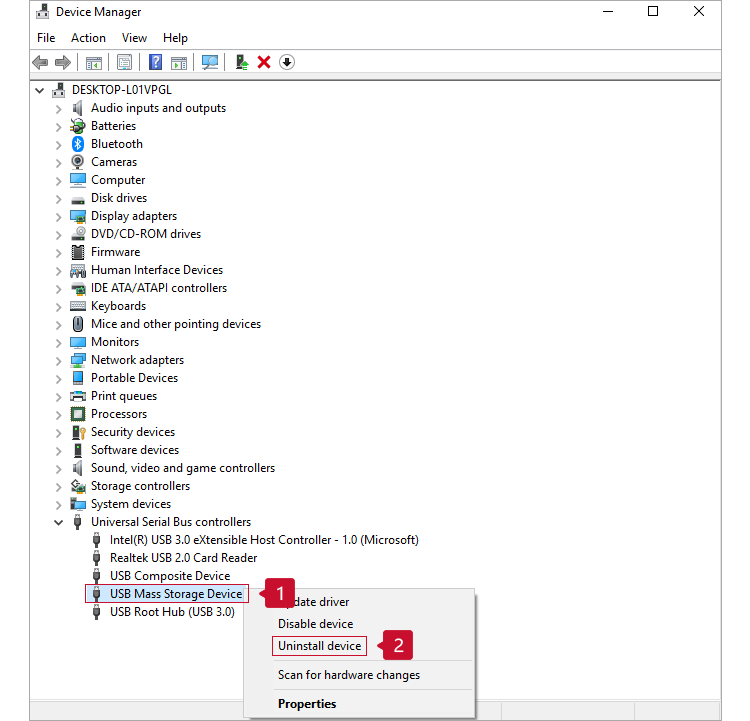Click the Scan for hardware changes monitor icon

coord(210,62)
